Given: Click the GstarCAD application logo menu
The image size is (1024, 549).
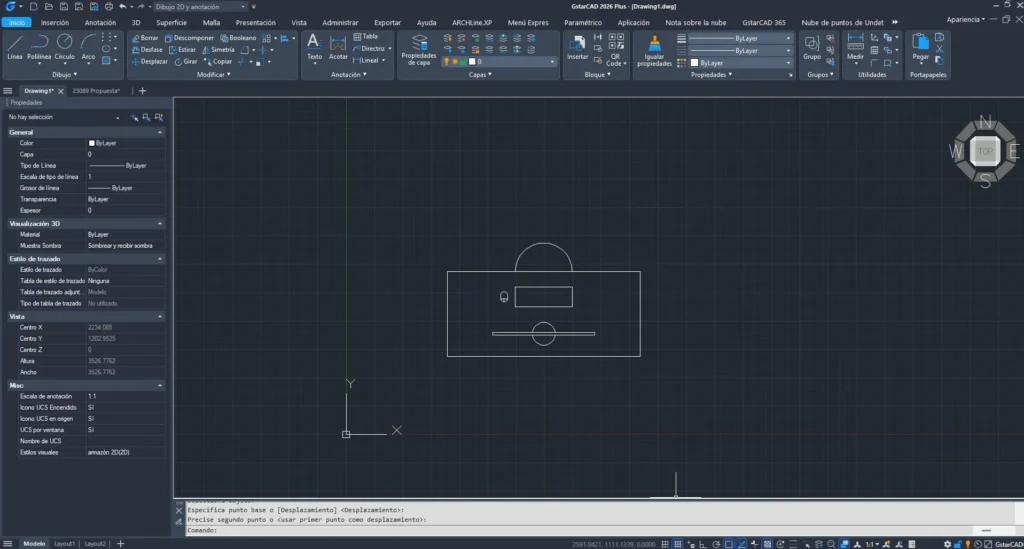Looking at the screenshot, I should point(10,7).
